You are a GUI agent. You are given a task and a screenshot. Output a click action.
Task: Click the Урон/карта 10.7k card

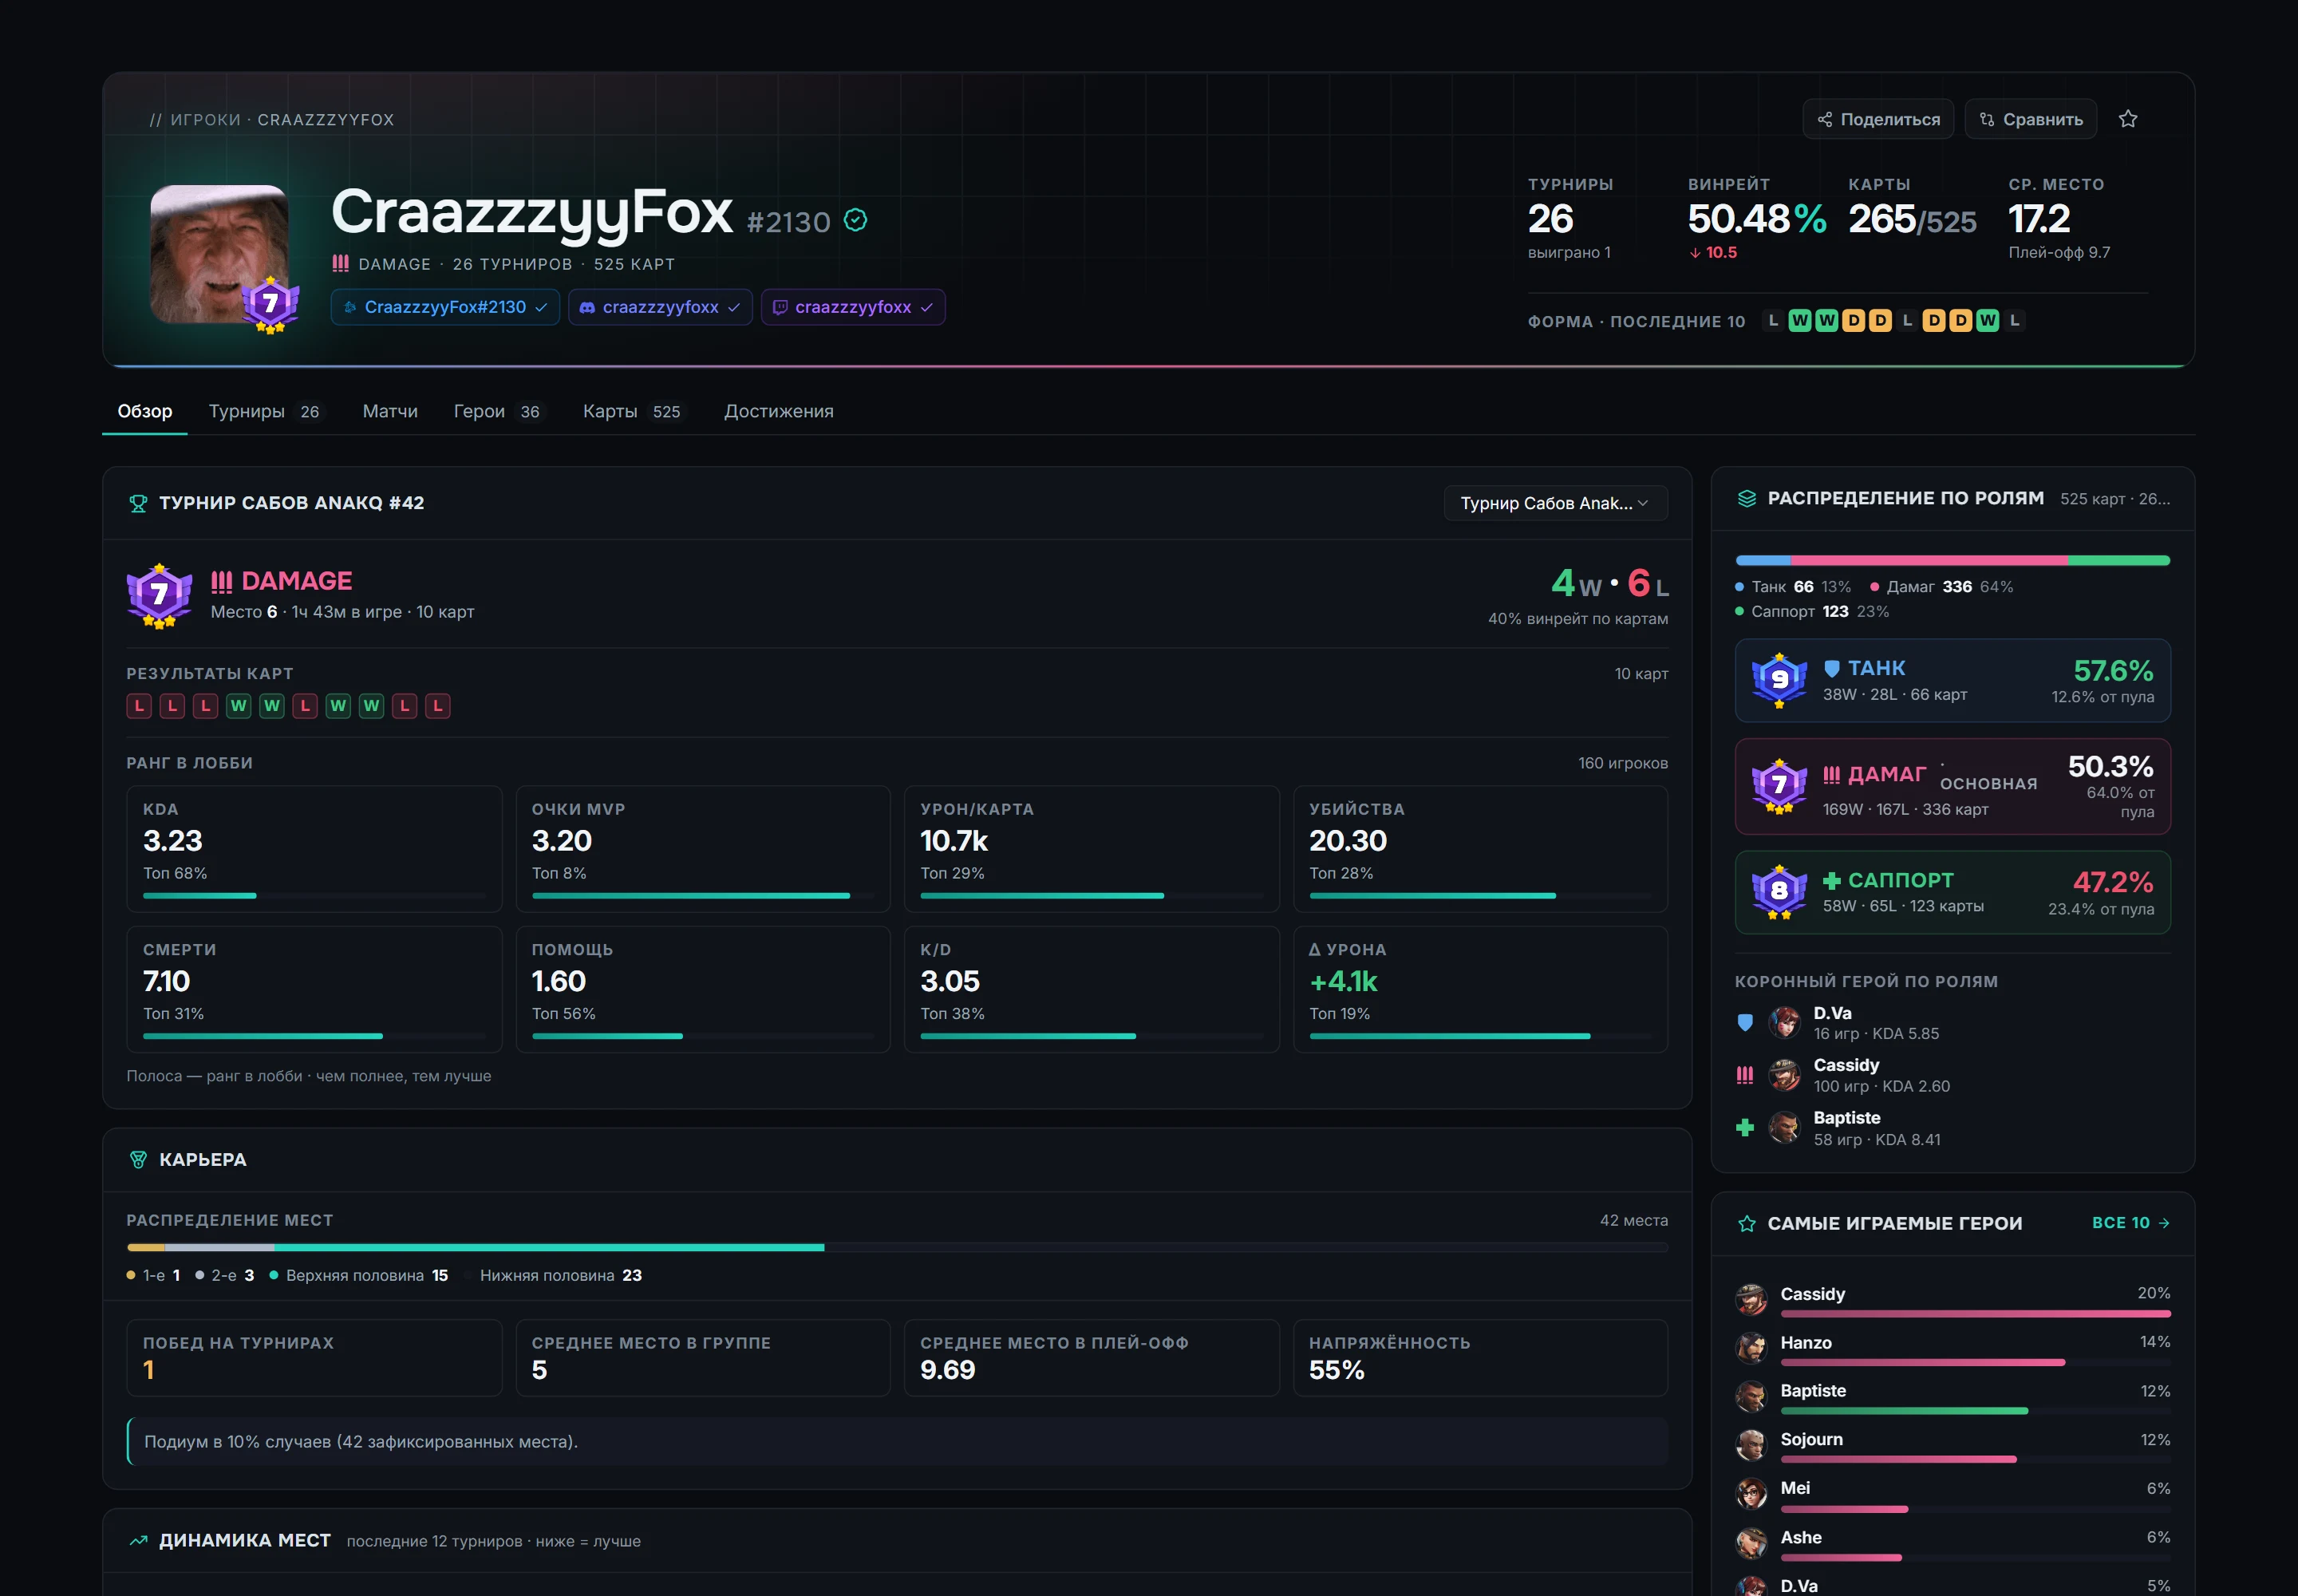coord(1091,848)
